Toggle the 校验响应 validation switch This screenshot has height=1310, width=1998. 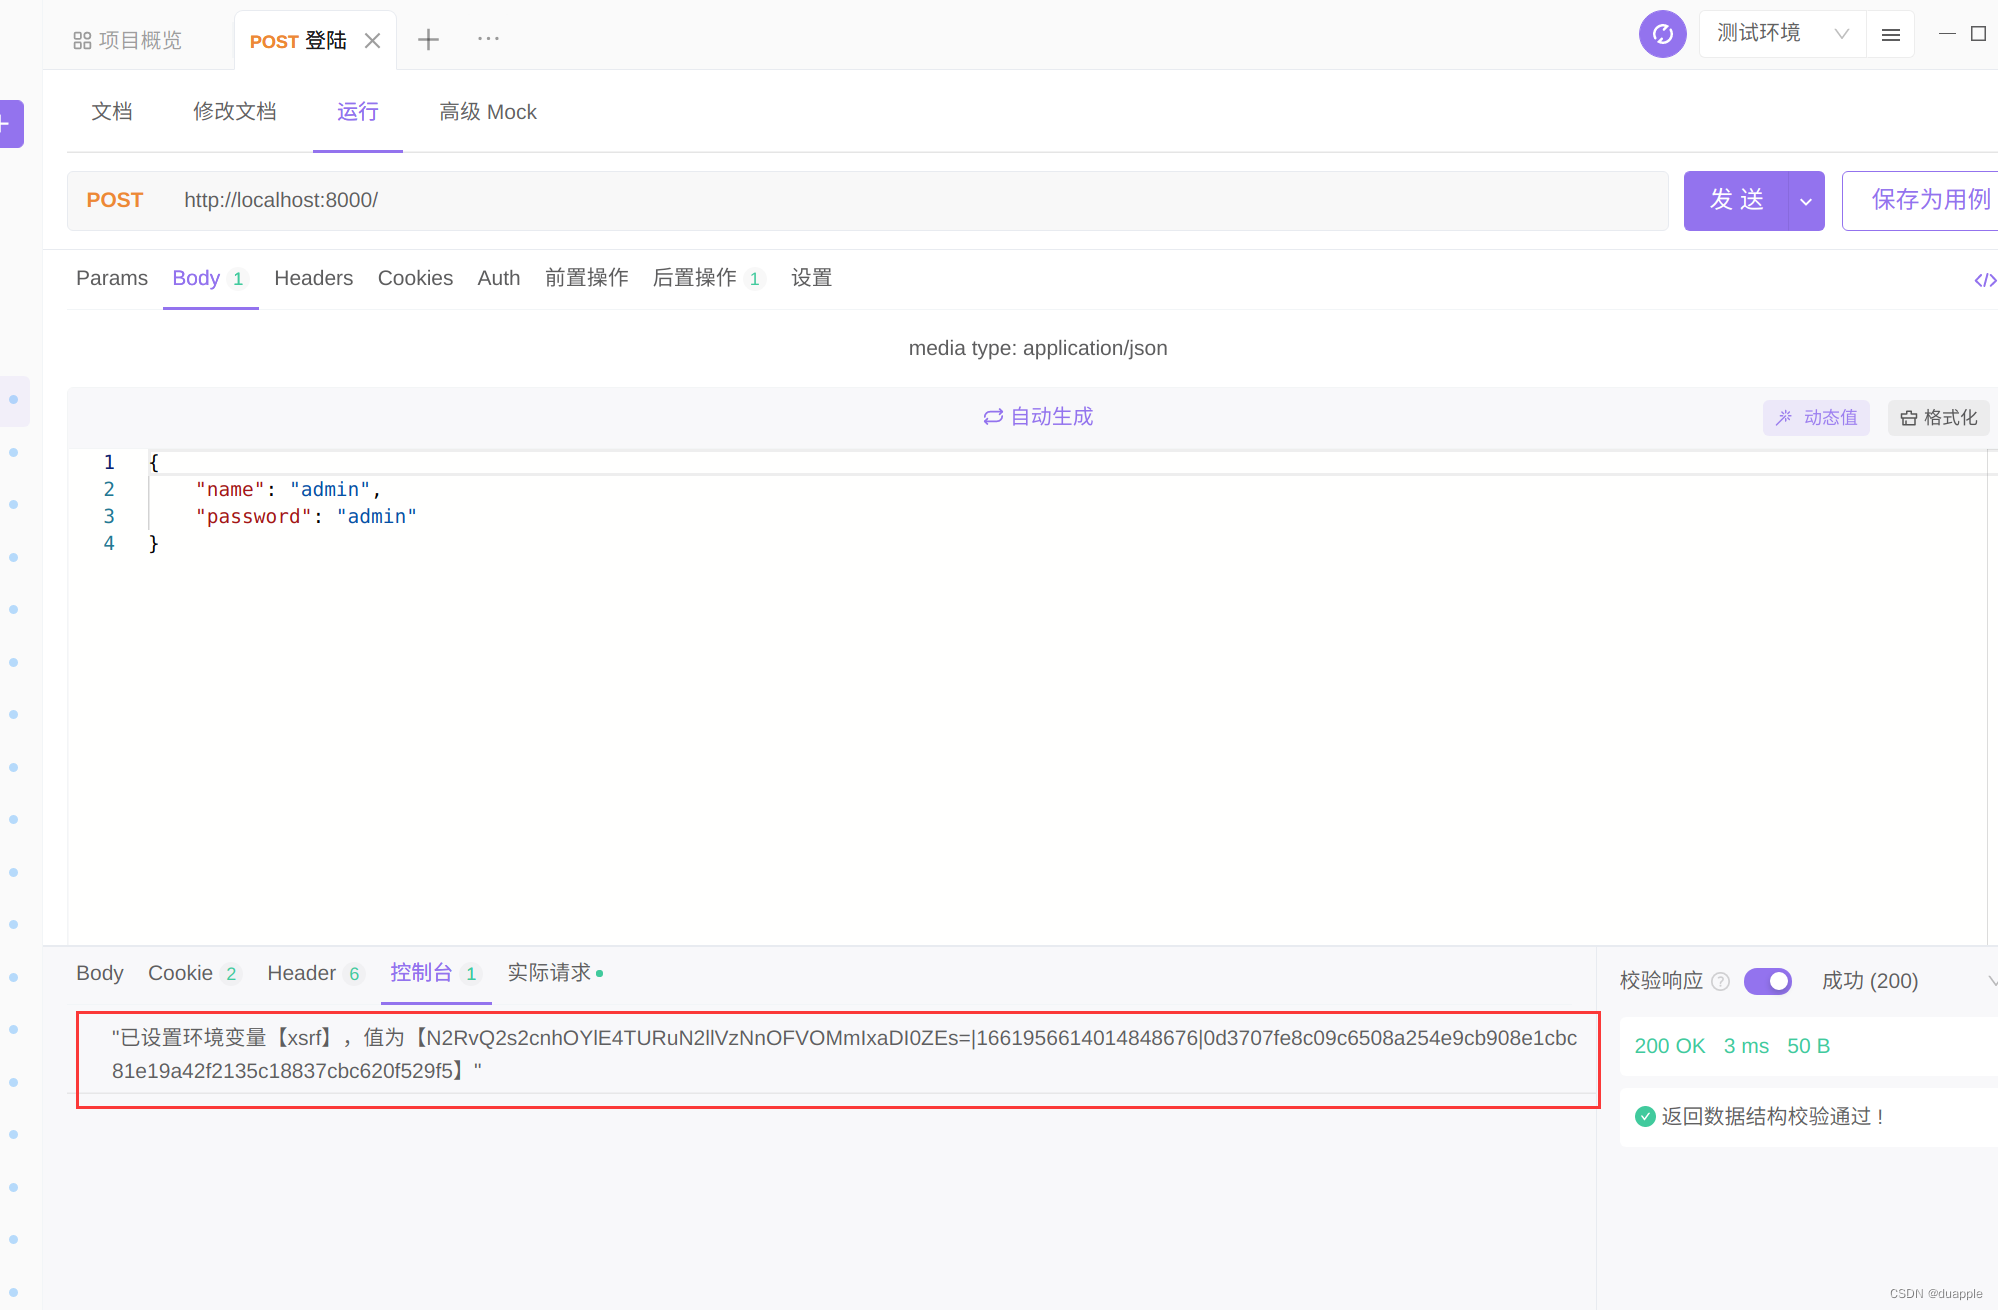tap(1767, 982)
